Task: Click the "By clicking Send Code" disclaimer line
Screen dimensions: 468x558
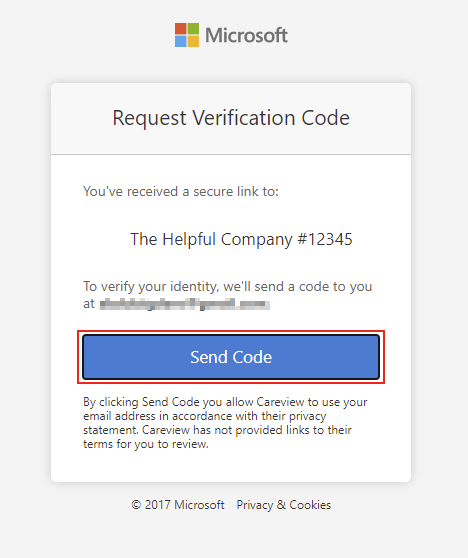Action: (225, 402)
